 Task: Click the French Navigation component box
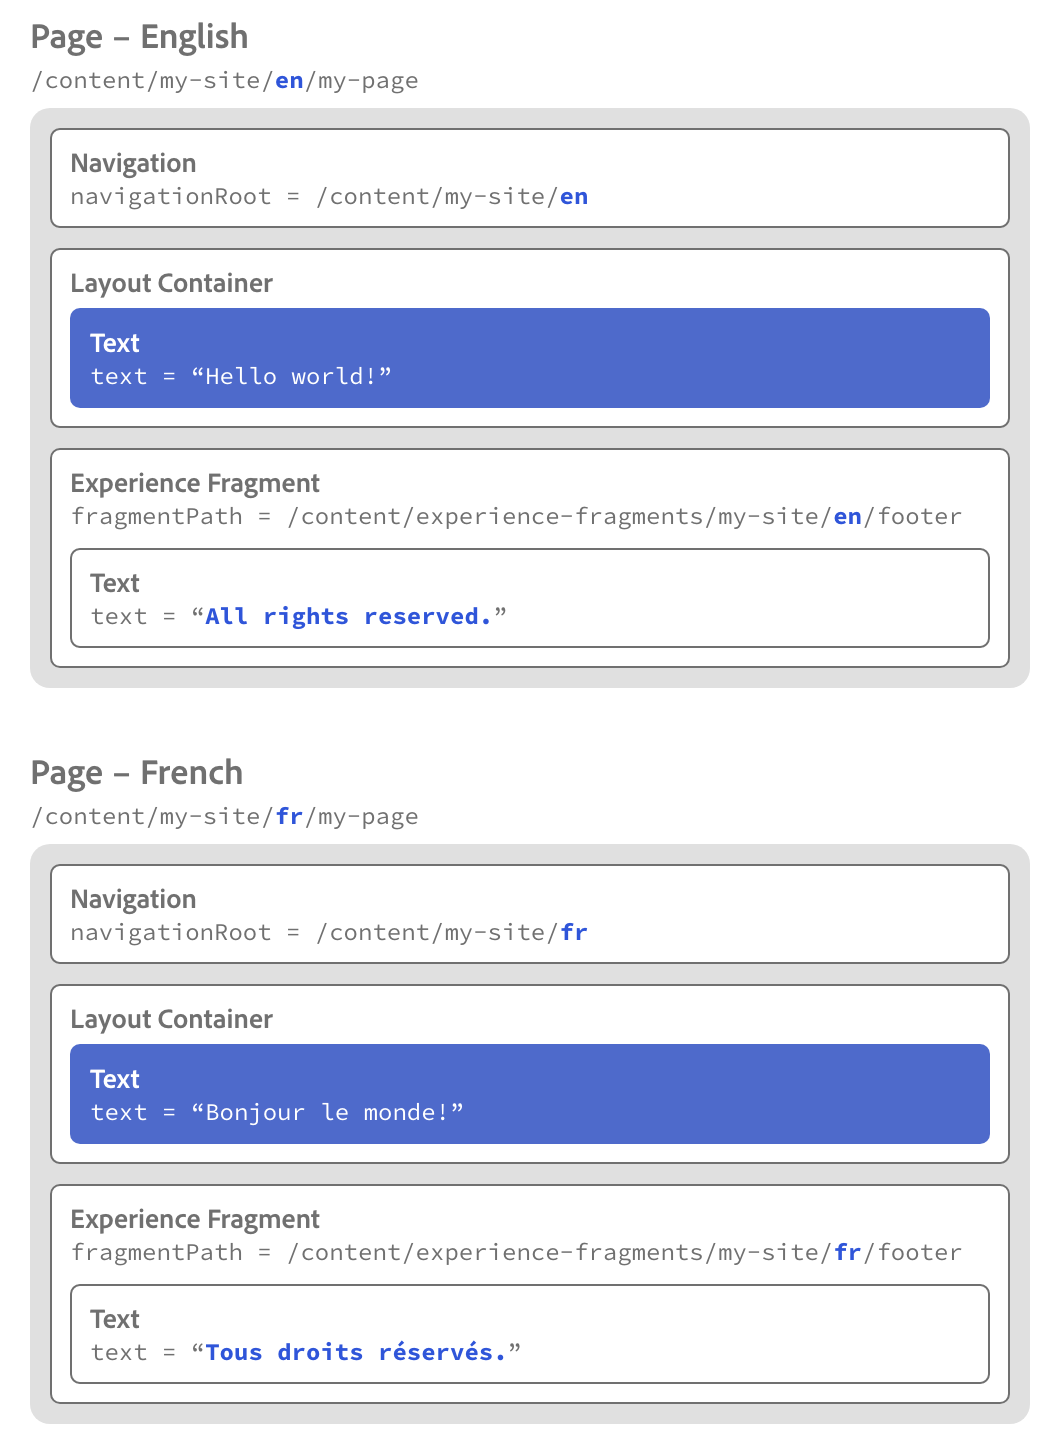[x=530, y=914]
